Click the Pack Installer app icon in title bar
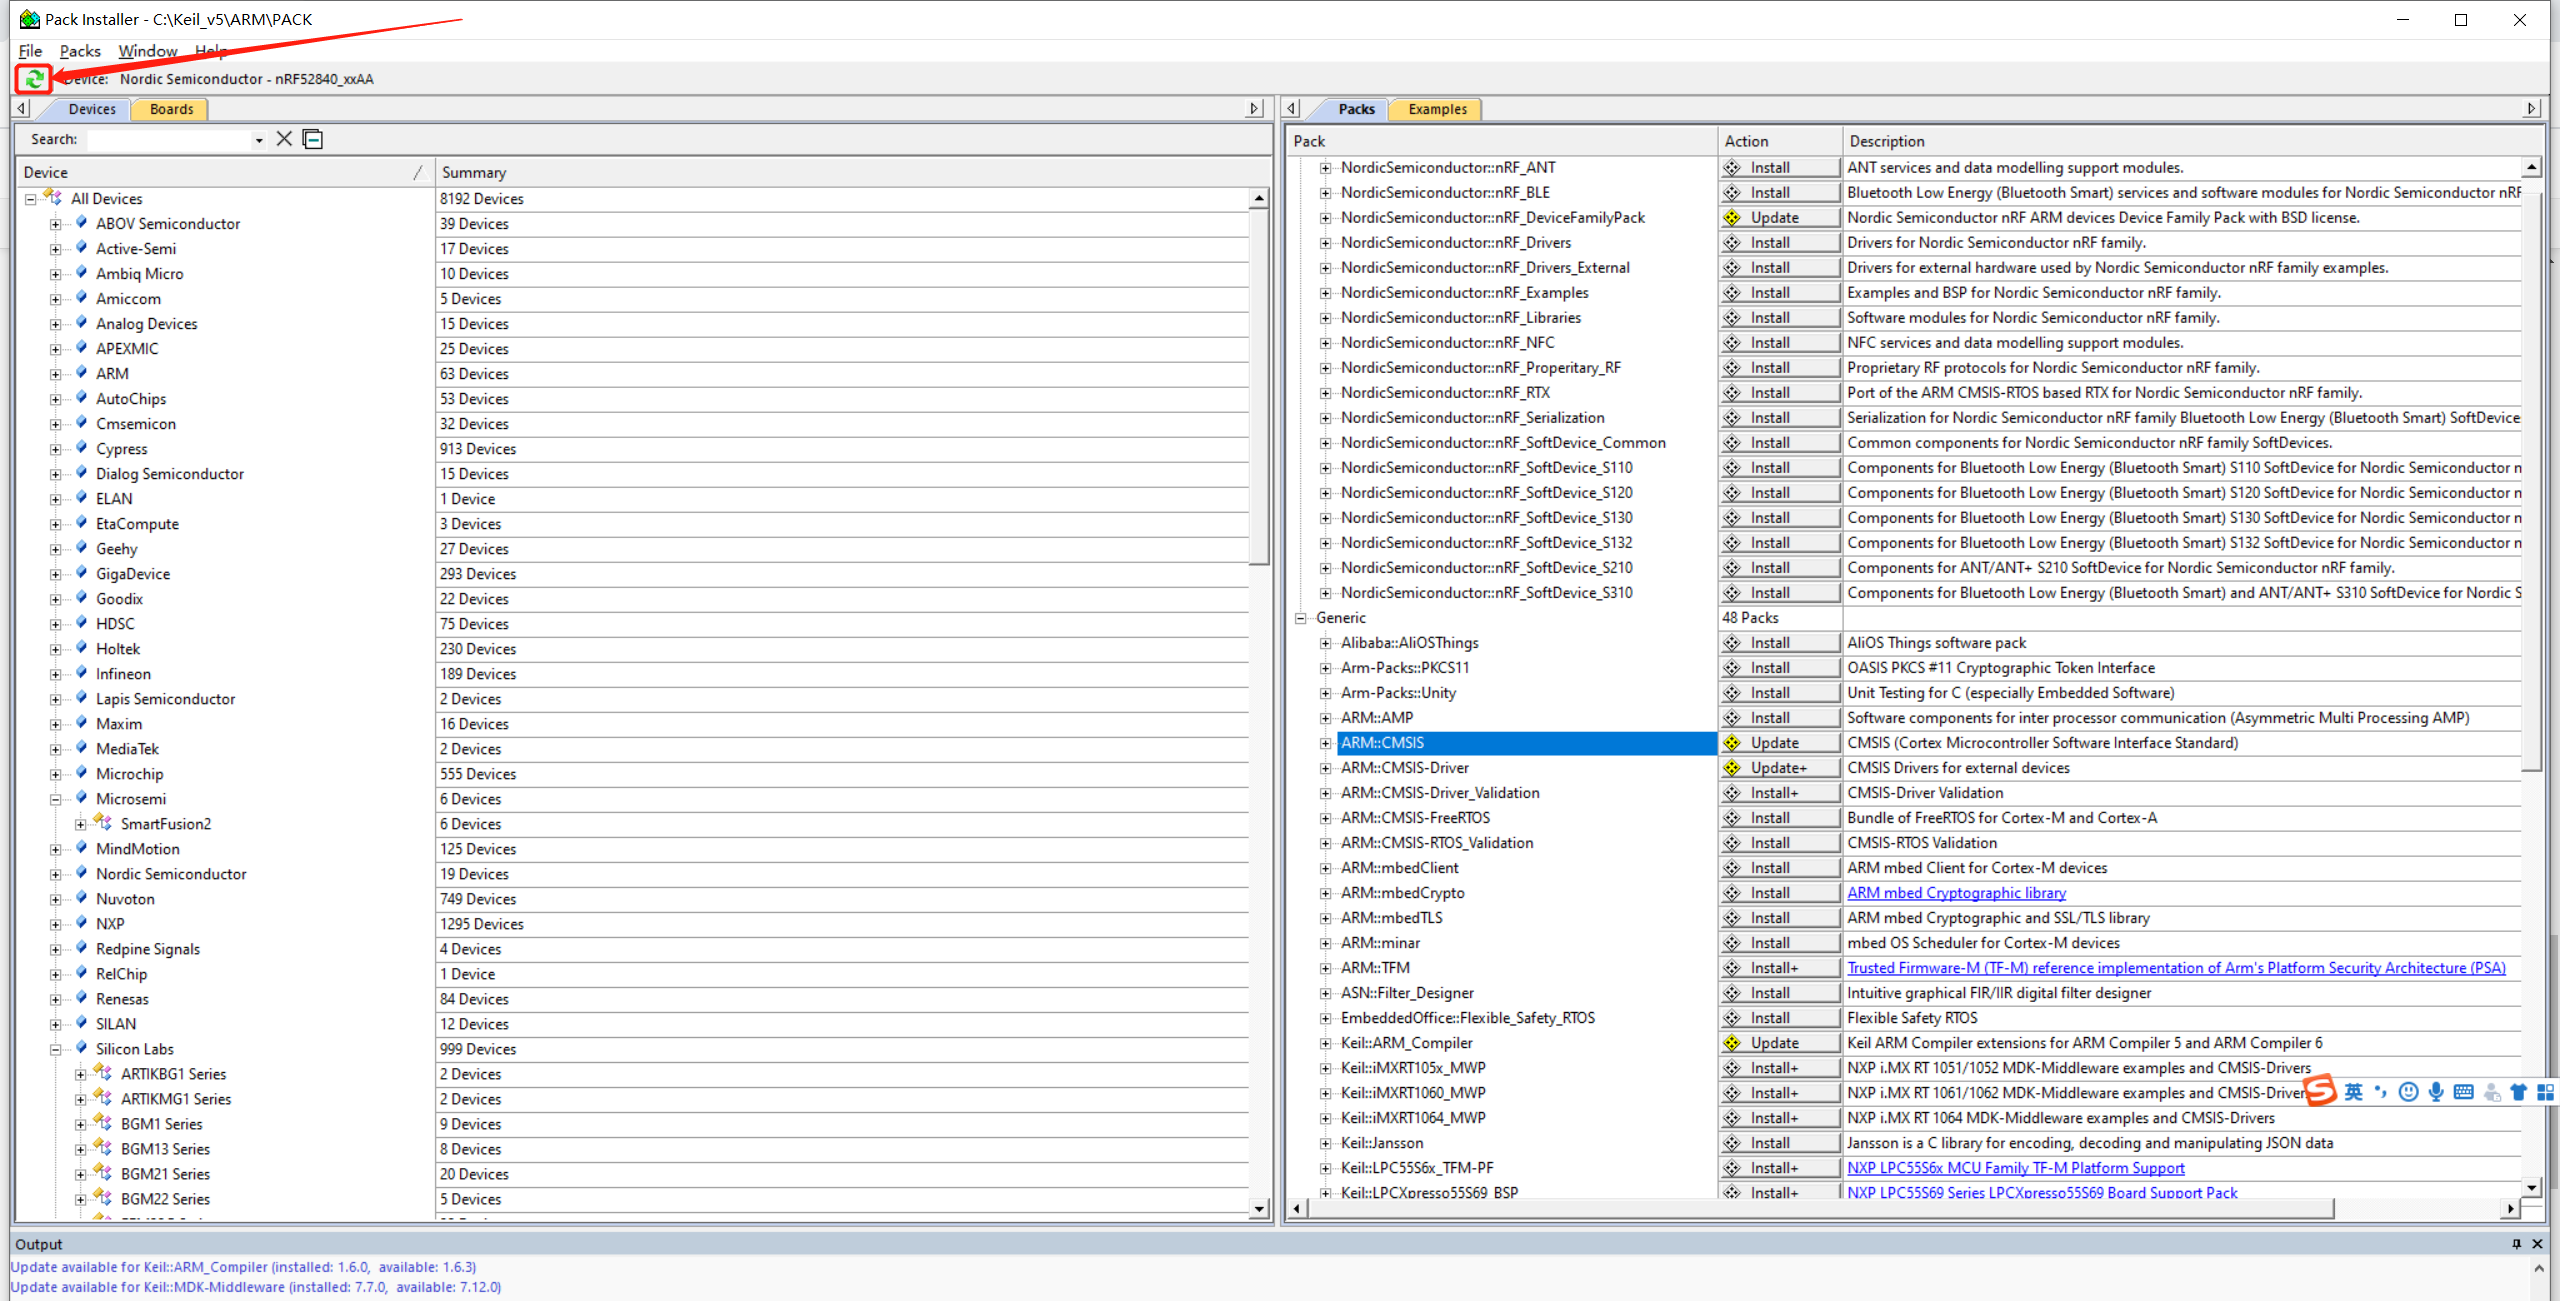 point(29,19)
